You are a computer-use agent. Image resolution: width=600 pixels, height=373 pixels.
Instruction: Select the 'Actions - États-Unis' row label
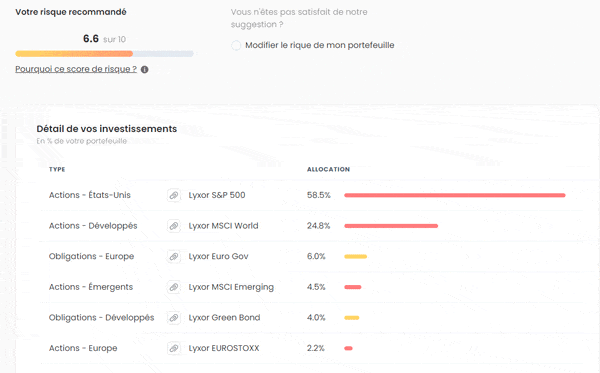[90, 195]
